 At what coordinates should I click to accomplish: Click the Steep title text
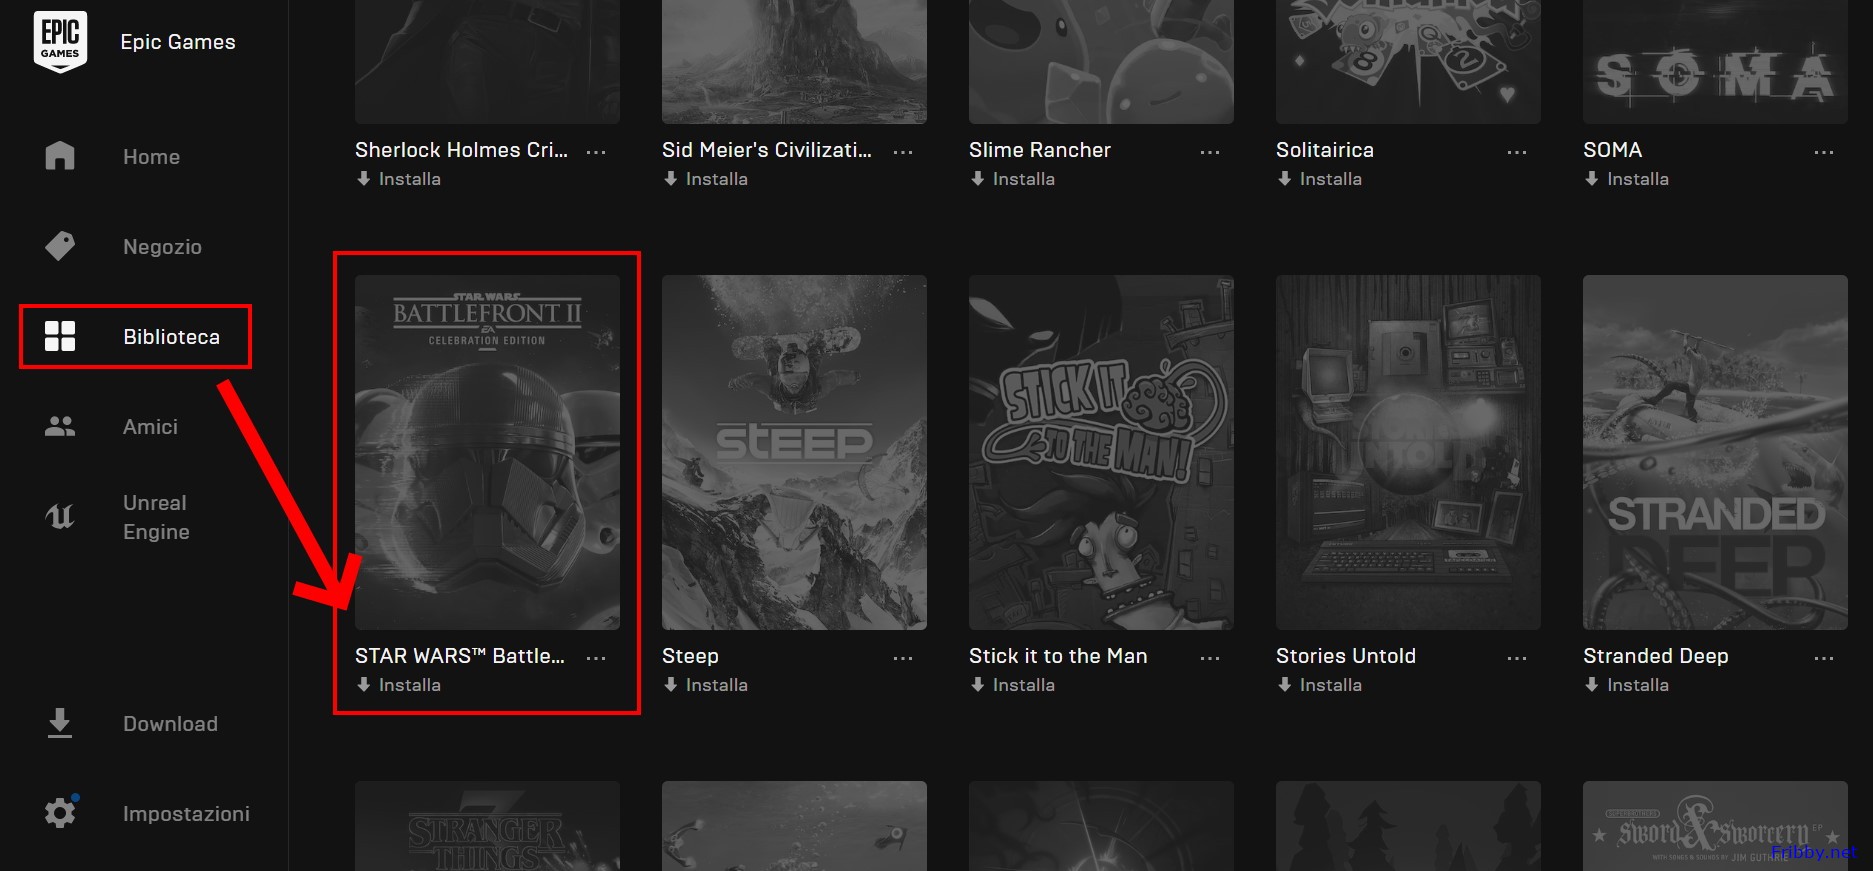[x=690, y=656]
